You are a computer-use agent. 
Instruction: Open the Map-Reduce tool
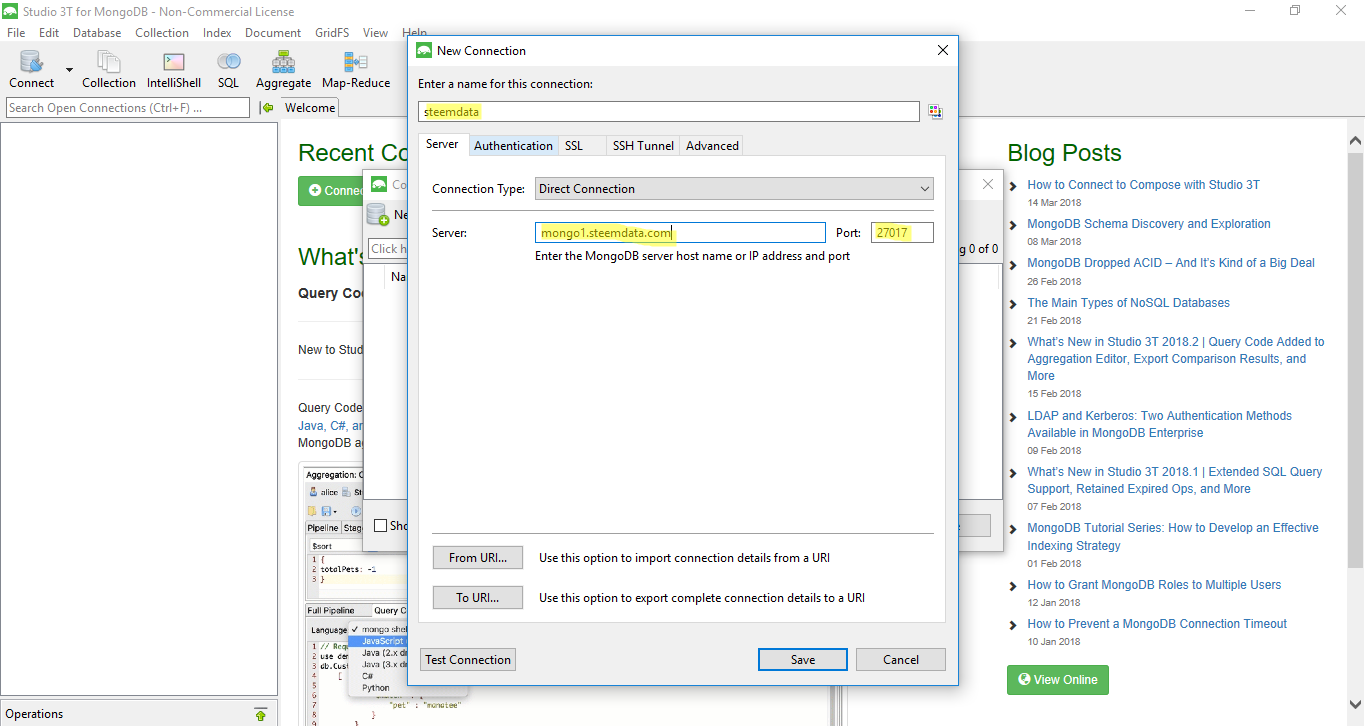(x=356, y=70)
